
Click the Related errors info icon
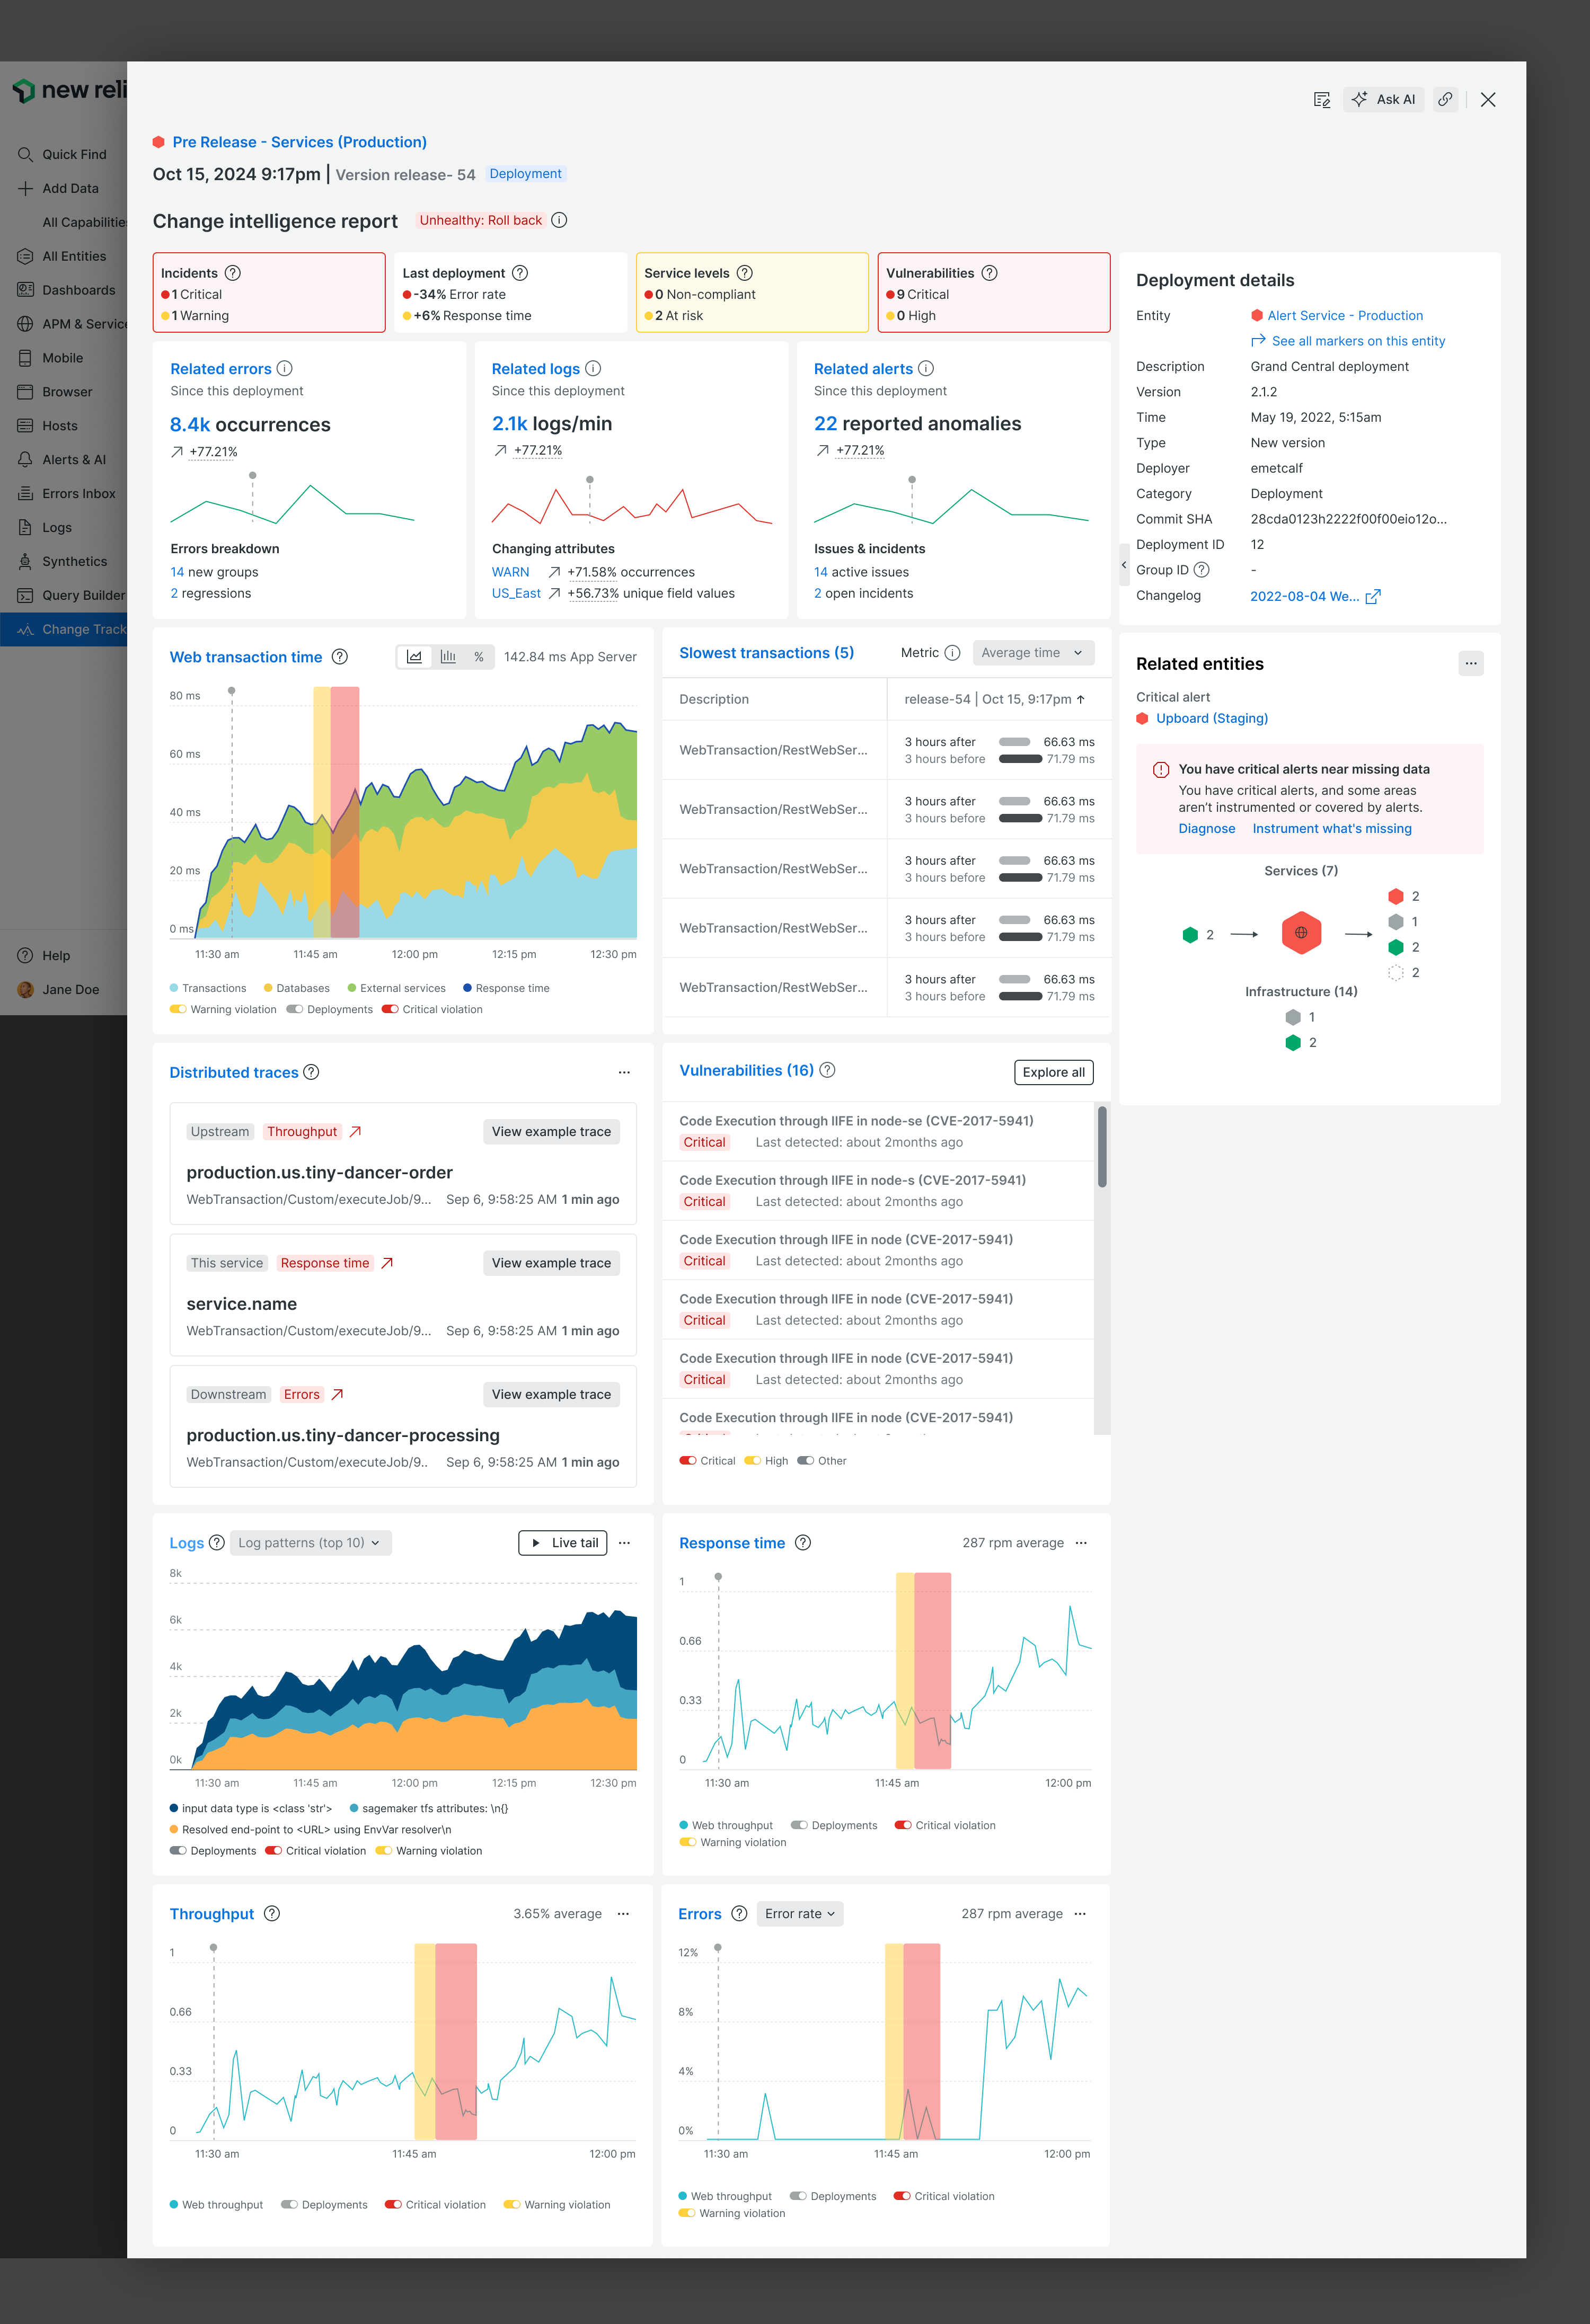click(x=284, y=368)
